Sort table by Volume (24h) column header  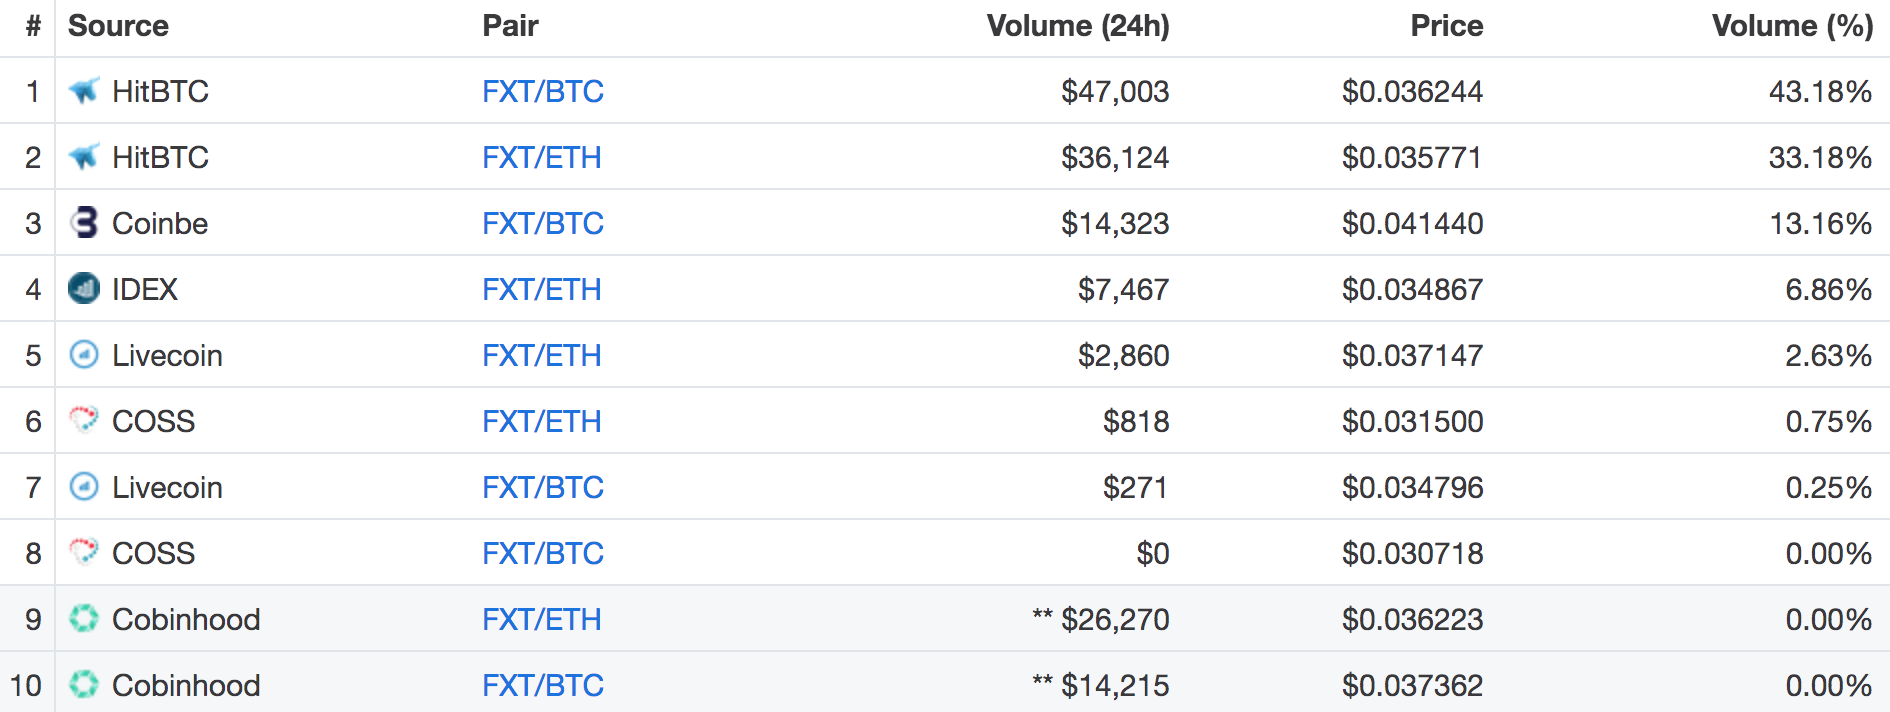point(1077,26)
